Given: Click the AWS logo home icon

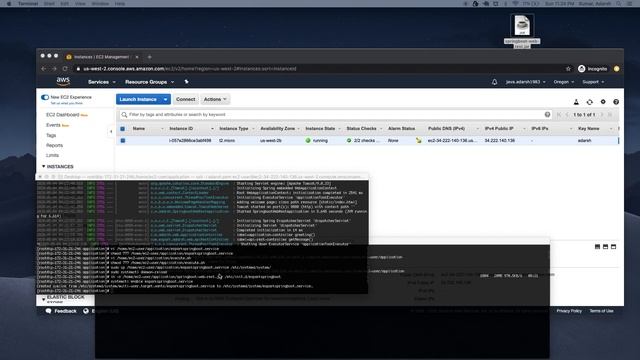Looking at the screenshot, I should [x=63, y=81].
